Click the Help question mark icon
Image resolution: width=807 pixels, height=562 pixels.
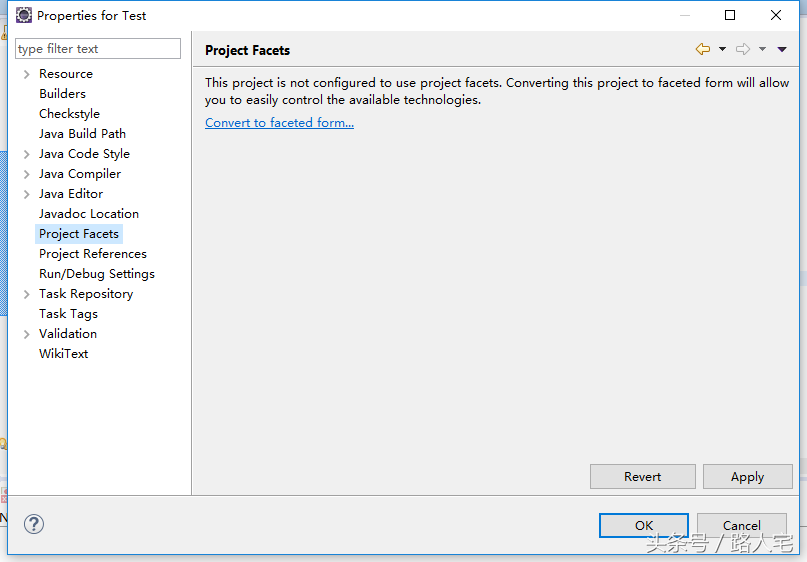(x=34, y=524)
